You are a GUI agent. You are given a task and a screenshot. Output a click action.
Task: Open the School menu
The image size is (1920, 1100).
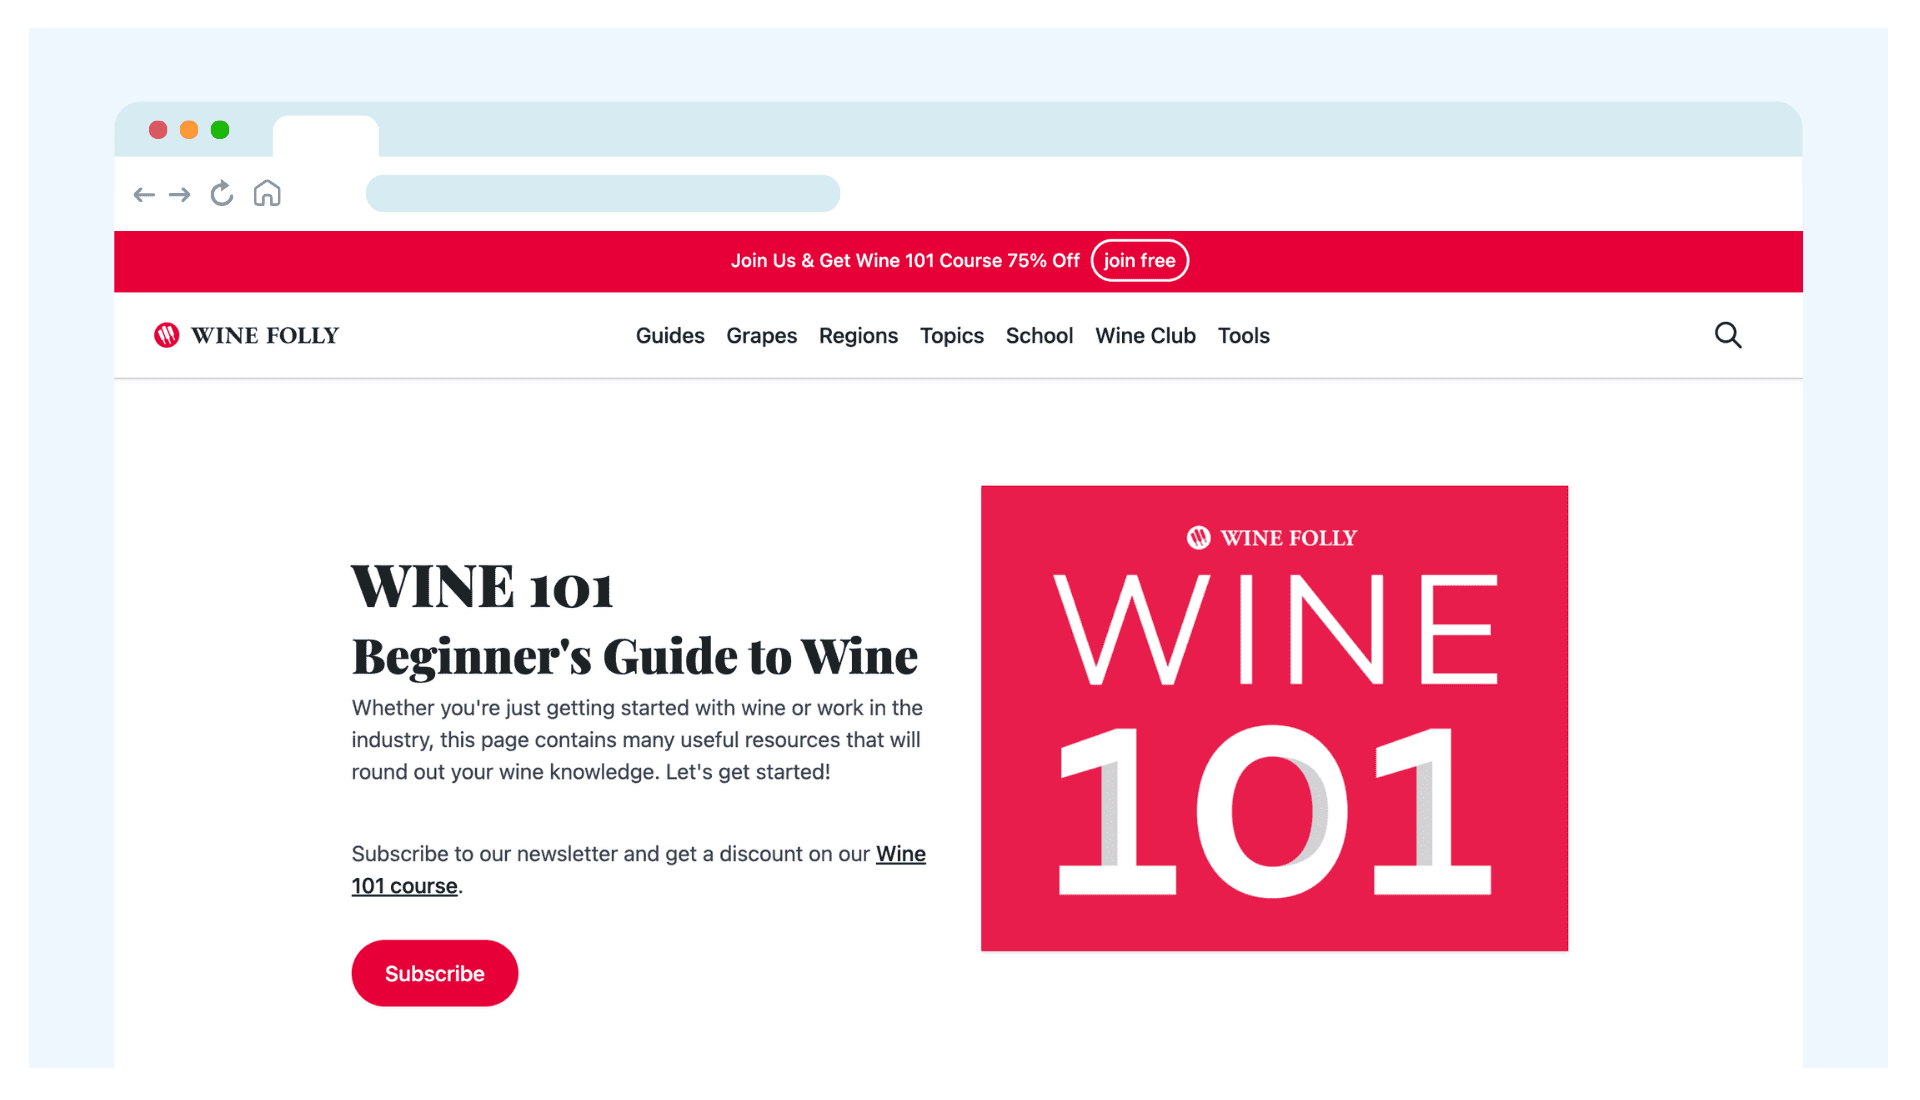click(x=1040, y=336)
